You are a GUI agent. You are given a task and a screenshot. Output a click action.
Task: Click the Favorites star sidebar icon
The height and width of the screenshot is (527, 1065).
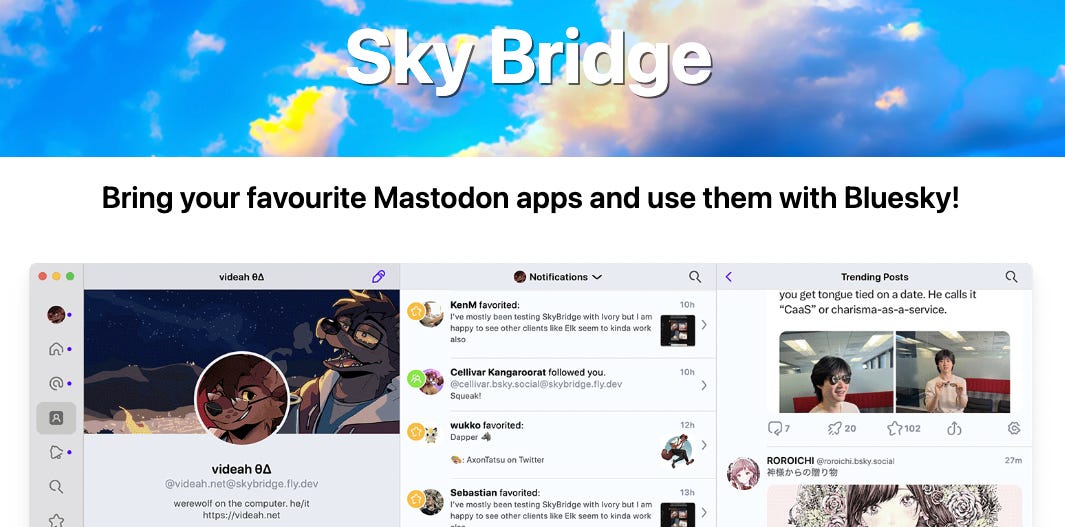56,520
